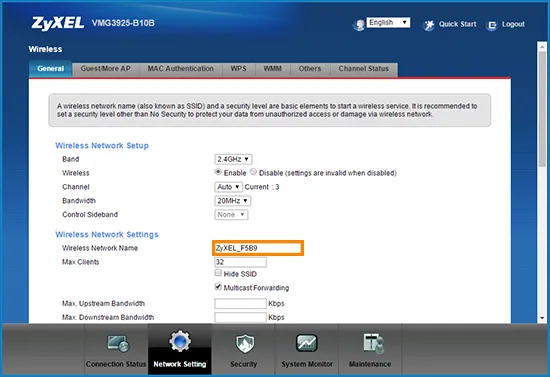The width and height of the screenshot is (550, 377).
Task: Click the Band label
Action: pos(71,159)
